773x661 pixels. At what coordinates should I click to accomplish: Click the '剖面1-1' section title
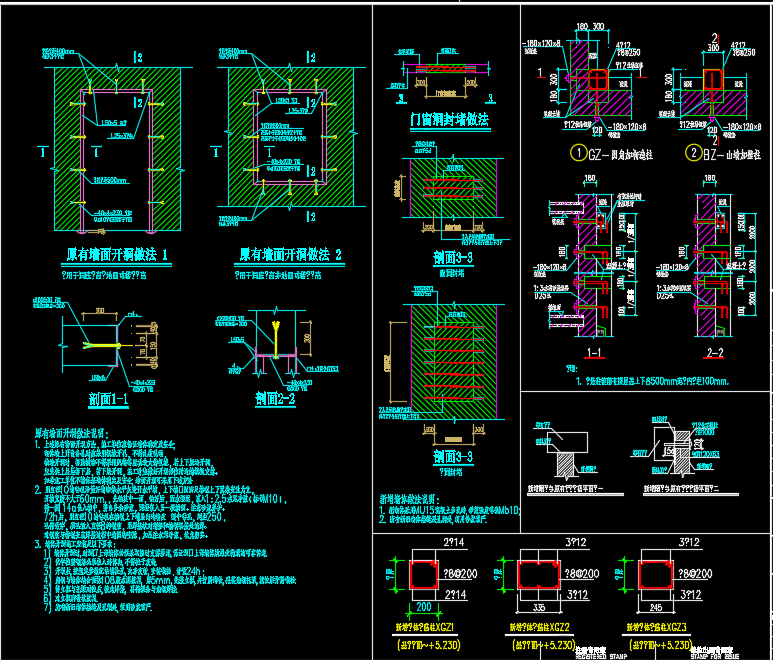click(108, 399)
